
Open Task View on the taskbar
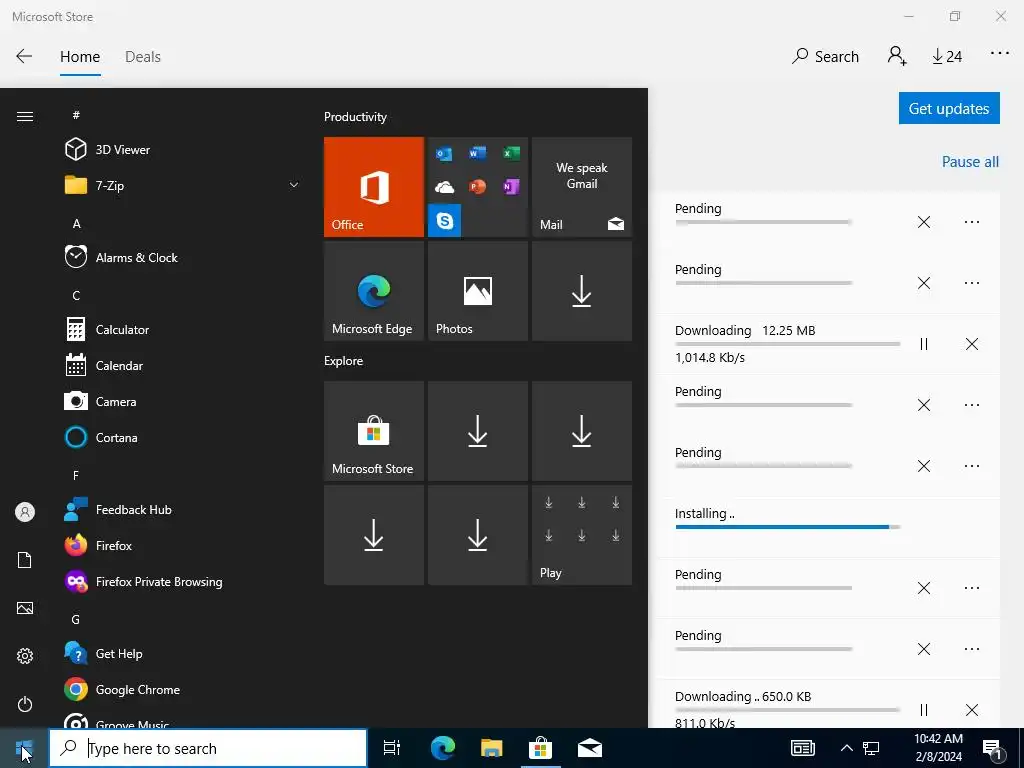point(392,748)
